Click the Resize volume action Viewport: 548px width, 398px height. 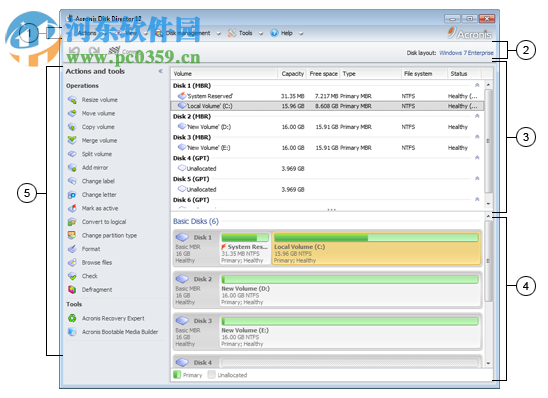100,100
